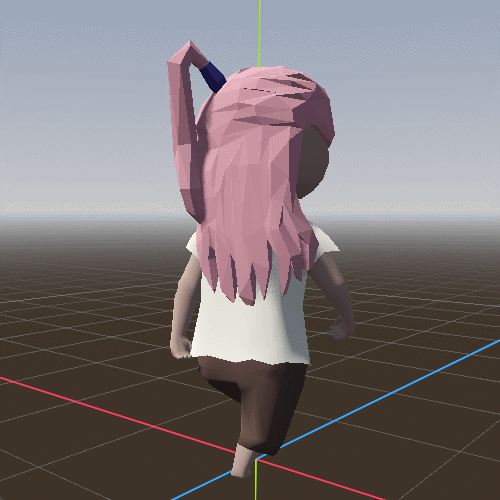Click the character's raised pink ponytail

point(185,133)
